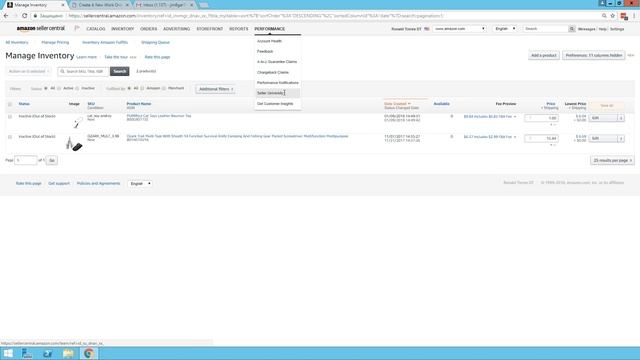Select the Fulfilled by All radio button
The image size is (640, 360).
tap(129, 89)
